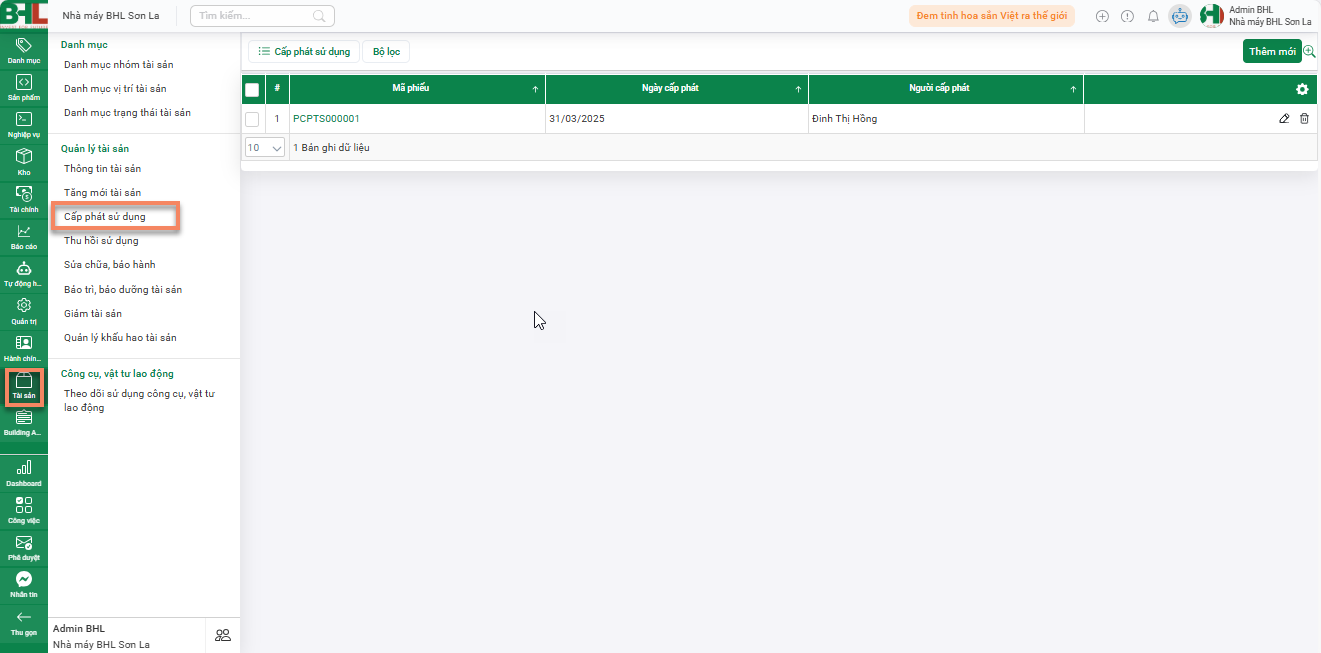Click Nhà máy BHL Sơn La header title
The image size is (1321, 653).
pos(111,16)
